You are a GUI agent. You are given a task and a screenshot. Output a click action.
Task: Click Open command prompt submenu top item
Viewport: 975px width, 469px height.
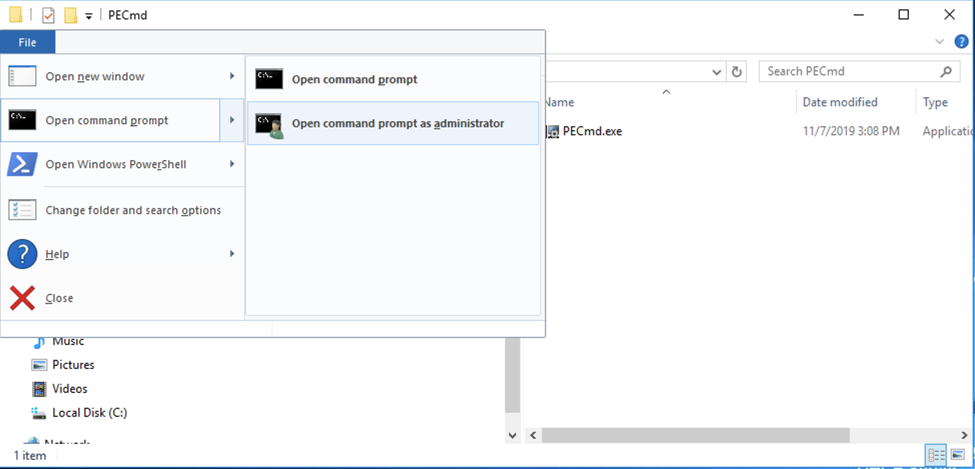pyautogui.click(x=393, y=80)
